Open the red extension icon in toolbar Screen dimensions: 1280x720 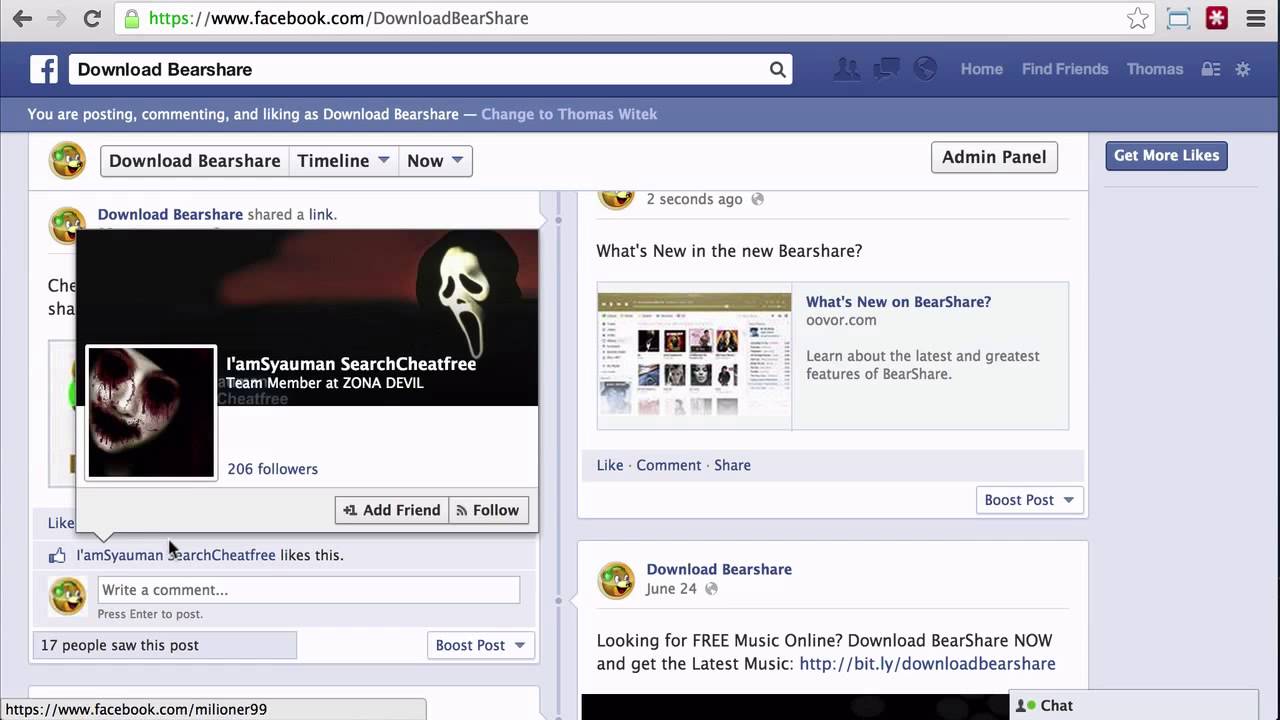1217,18
